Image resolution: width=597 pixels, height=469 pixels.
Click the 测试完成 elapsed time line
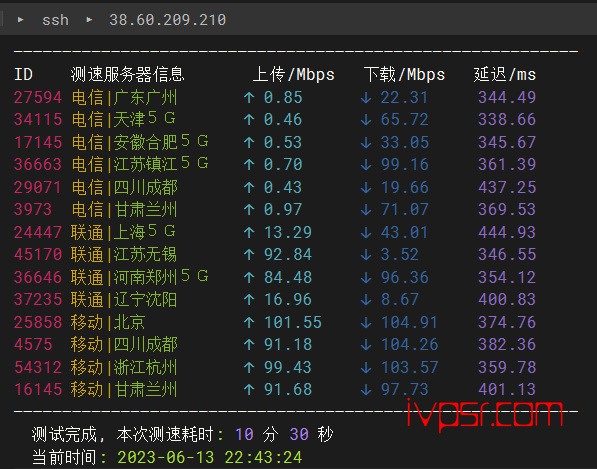pyautogui.click(x=182, y=434)
